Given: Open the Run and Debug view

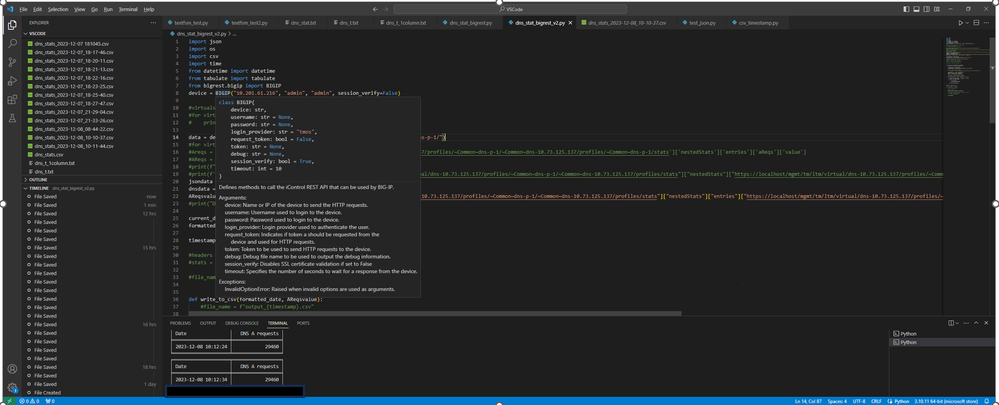Looking at the screenshot, I should pyautogui.click(x=12, y=81).
